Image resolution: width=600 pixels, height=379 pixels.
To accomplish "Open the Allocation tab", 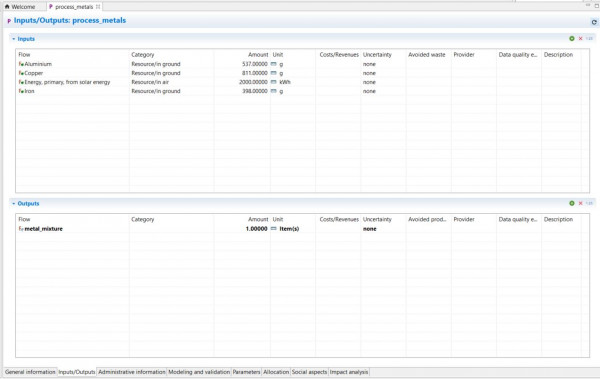I will click(276, 372).
